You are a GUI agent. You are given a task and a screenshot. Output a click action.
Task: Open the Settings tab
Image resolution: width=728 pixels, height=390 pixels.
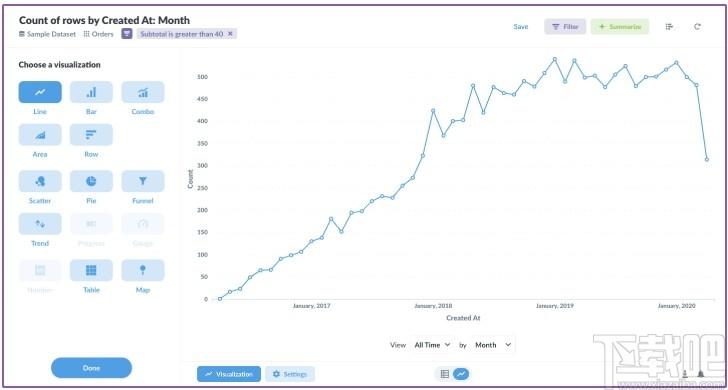click(x=290, y=374)
